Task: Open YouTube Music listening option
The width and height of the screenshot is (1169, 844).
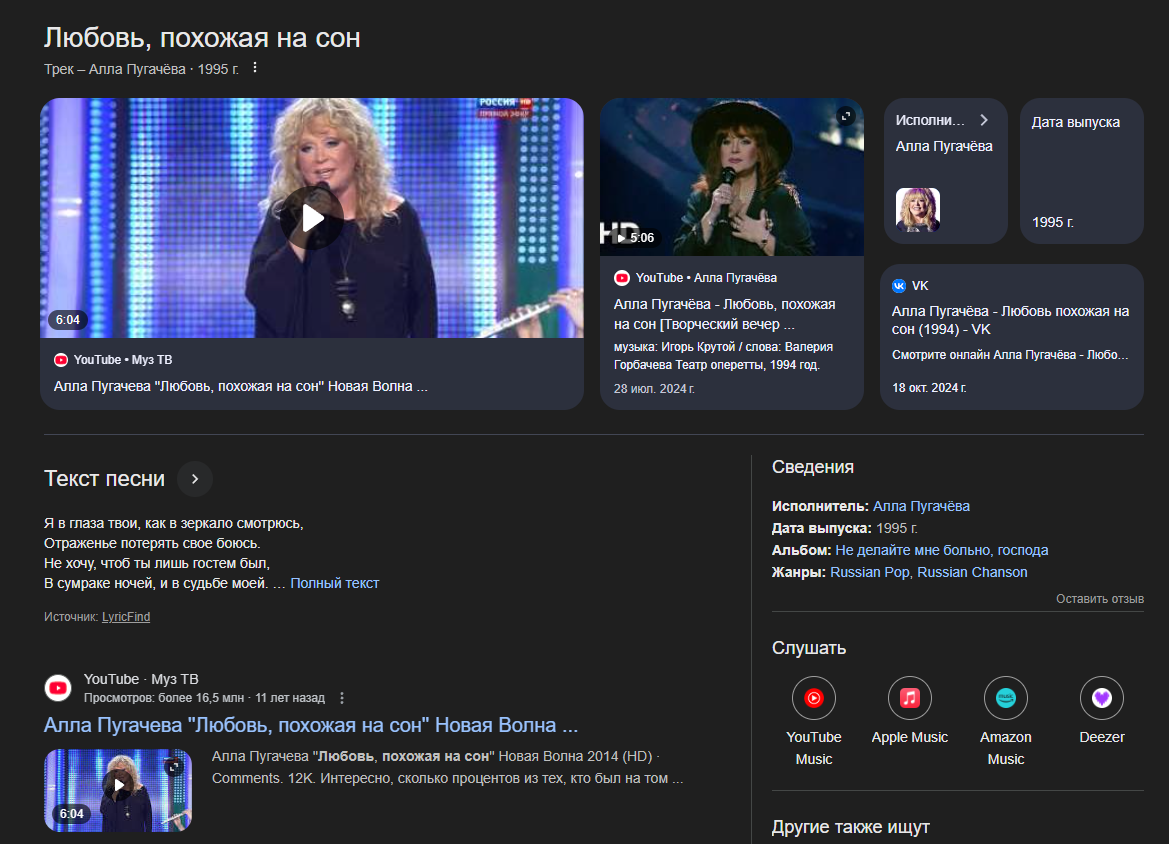Action: click(x=813, y=698)
